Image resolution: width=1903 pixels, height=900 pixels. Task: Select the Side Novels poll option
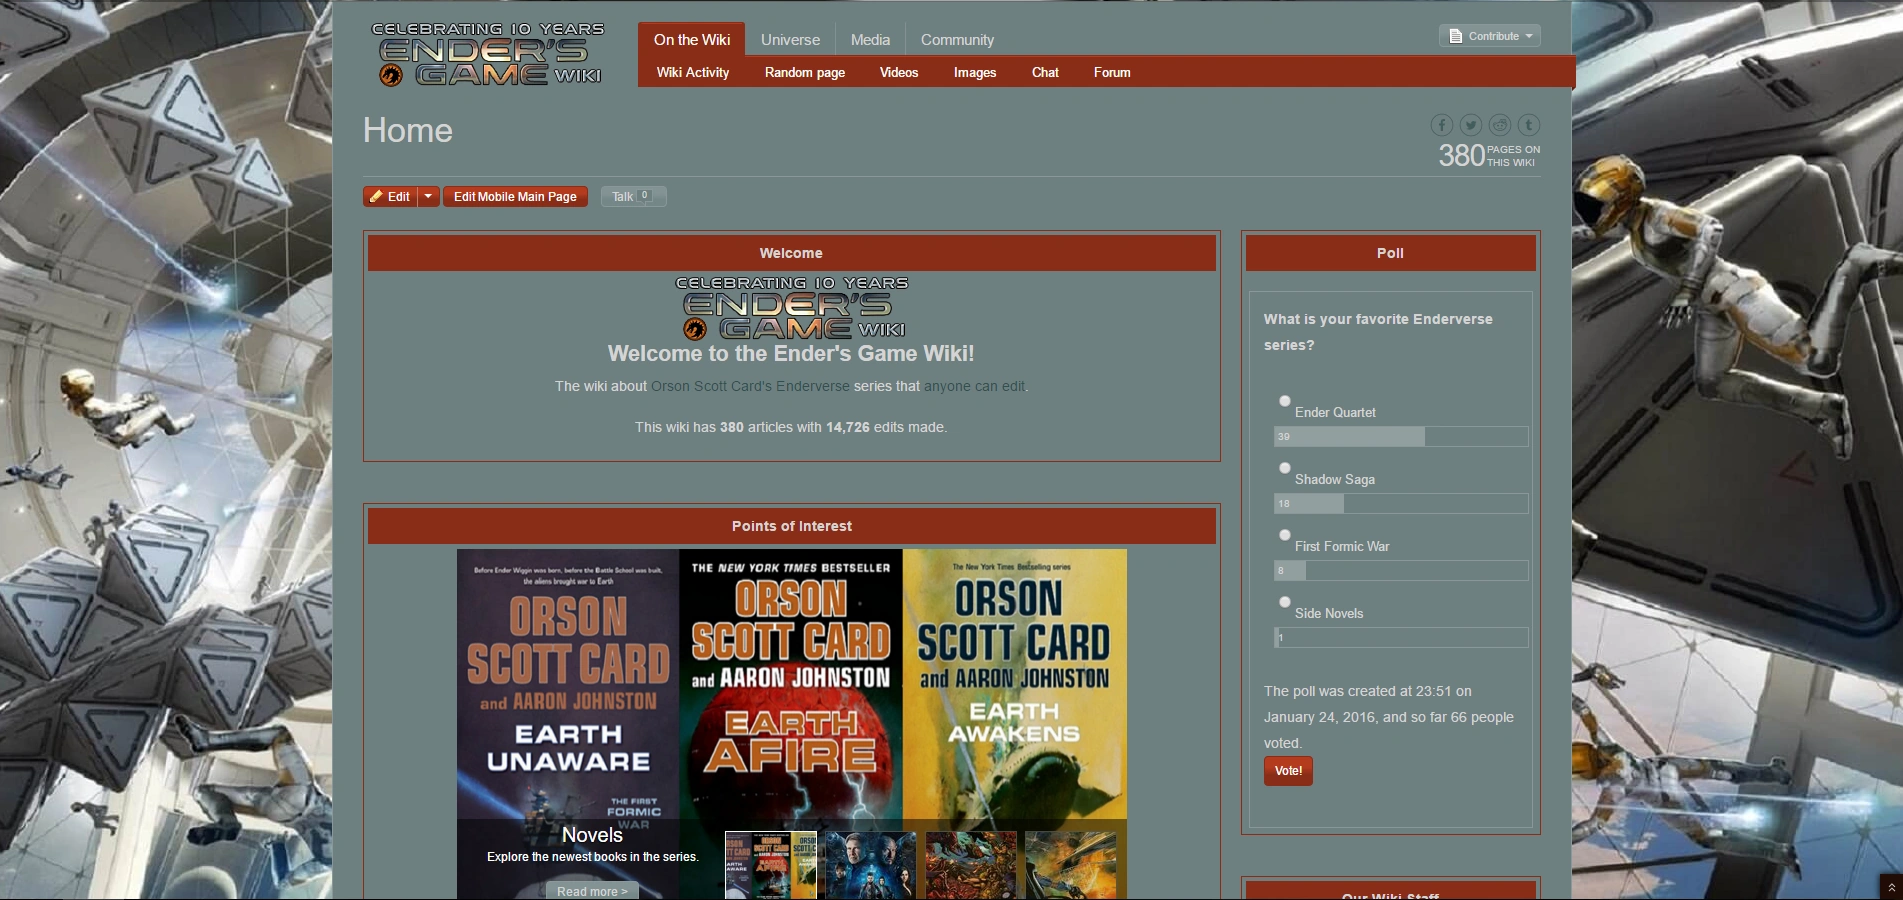coord(1285,602)
